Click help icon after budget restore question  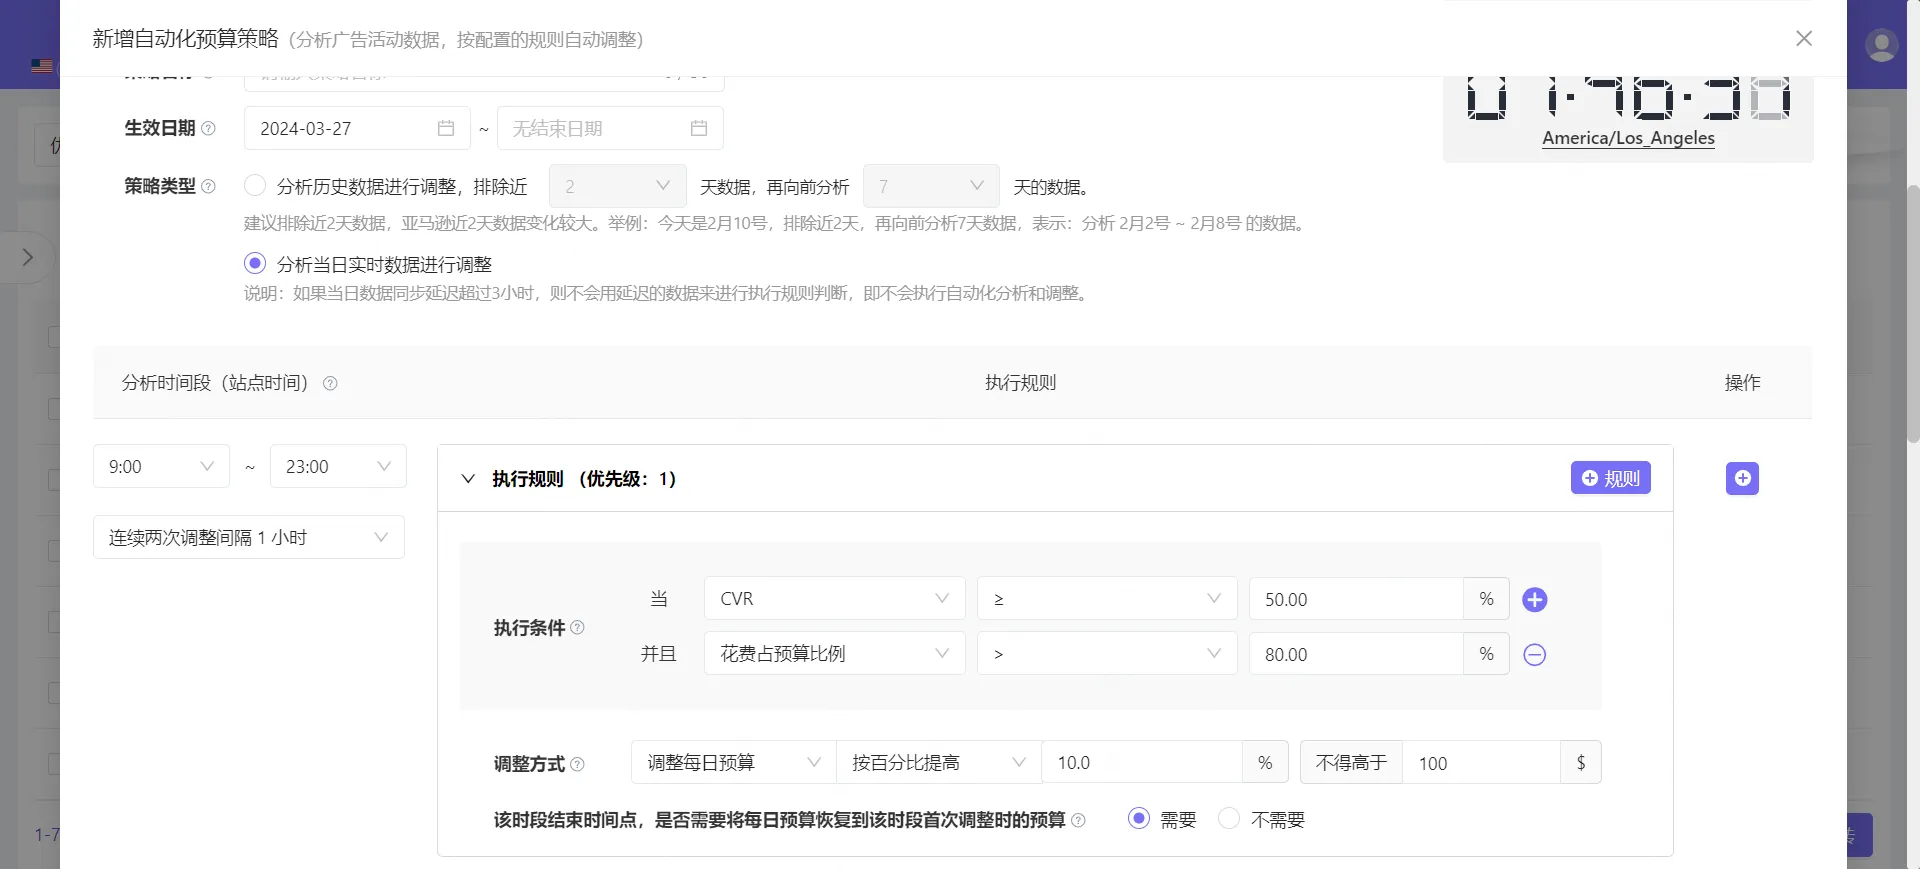coord(1078,820)
